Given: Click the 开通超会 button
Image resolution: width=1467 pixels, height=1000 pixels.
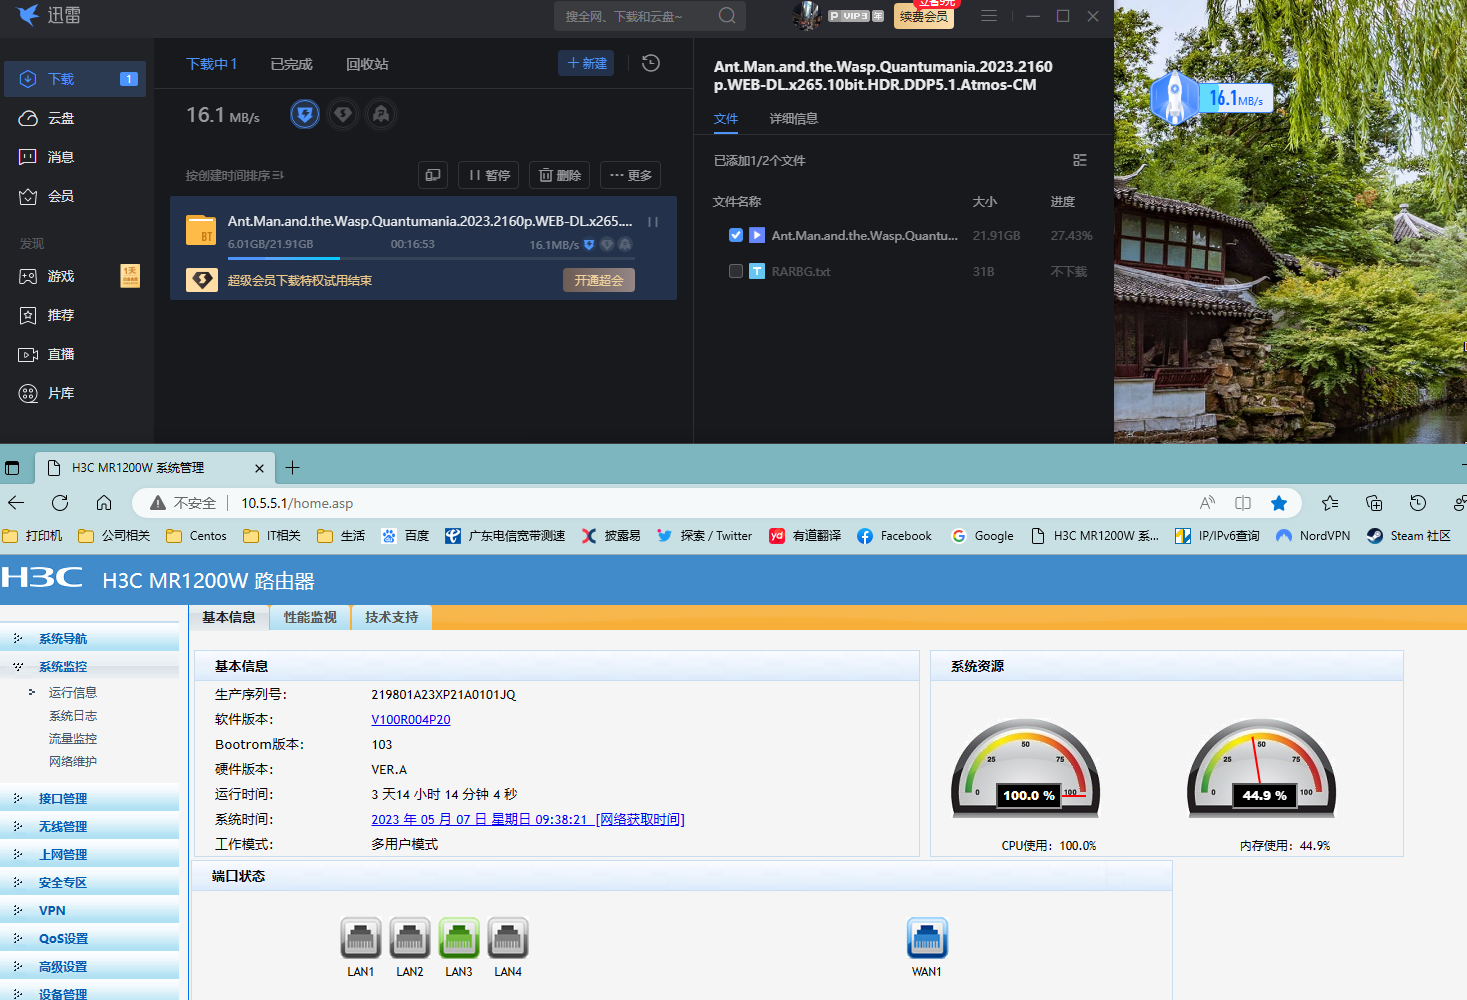Looking at the screenshot, I should (x=599, y=281).
